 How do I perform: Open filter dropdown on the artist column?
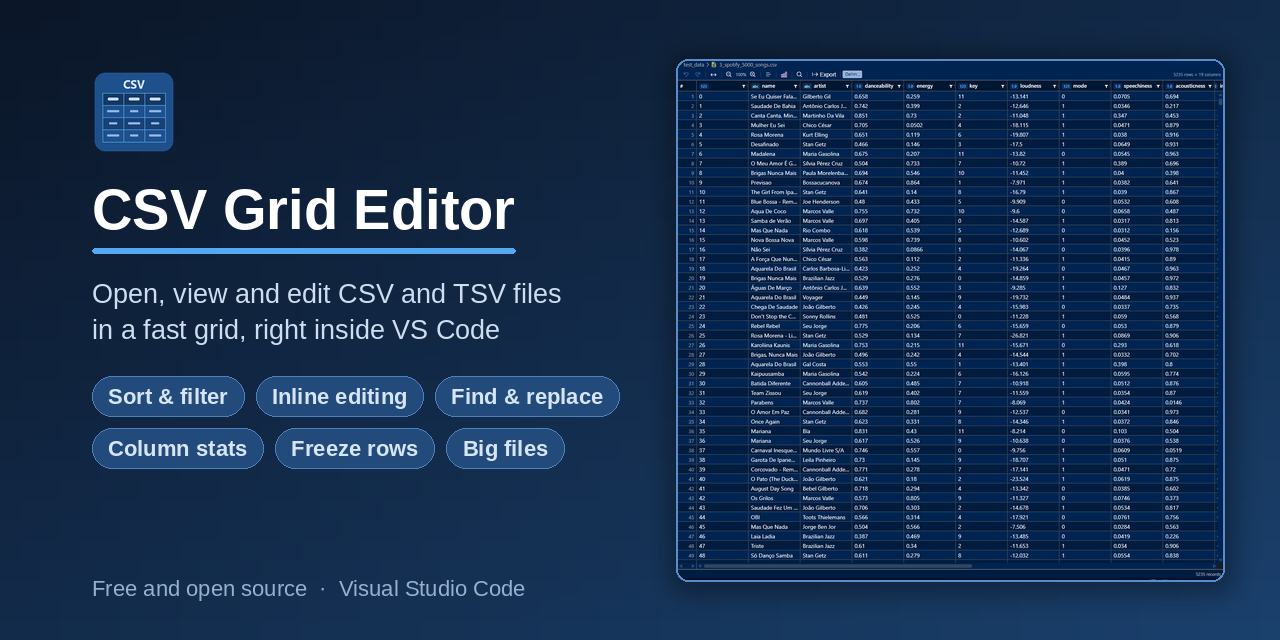click(x=847, y=86)
